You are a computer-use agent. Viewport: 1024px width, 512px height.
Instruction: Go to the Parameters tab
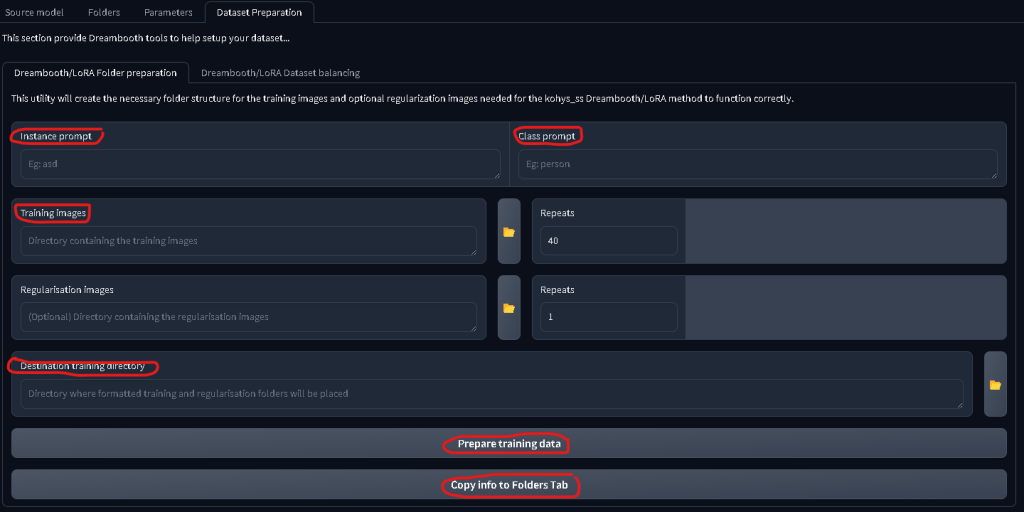click(168, 12)
